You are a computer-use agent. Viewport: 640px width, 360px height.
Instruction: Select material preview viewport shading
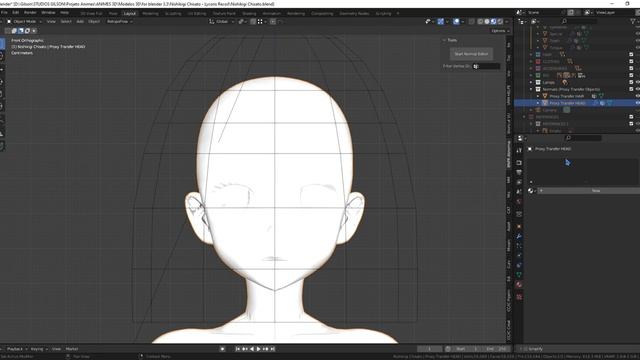coord(493,21)
